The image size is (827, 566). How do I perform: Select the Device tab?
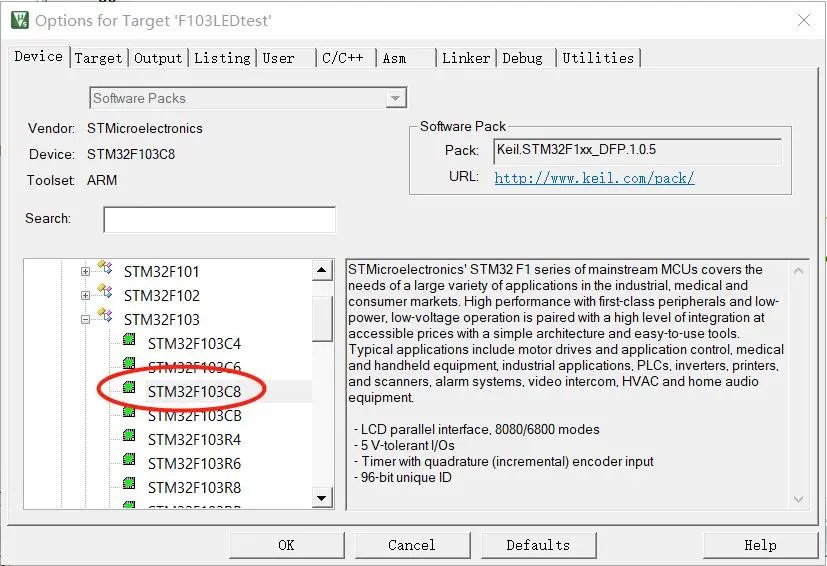[39, 56]
